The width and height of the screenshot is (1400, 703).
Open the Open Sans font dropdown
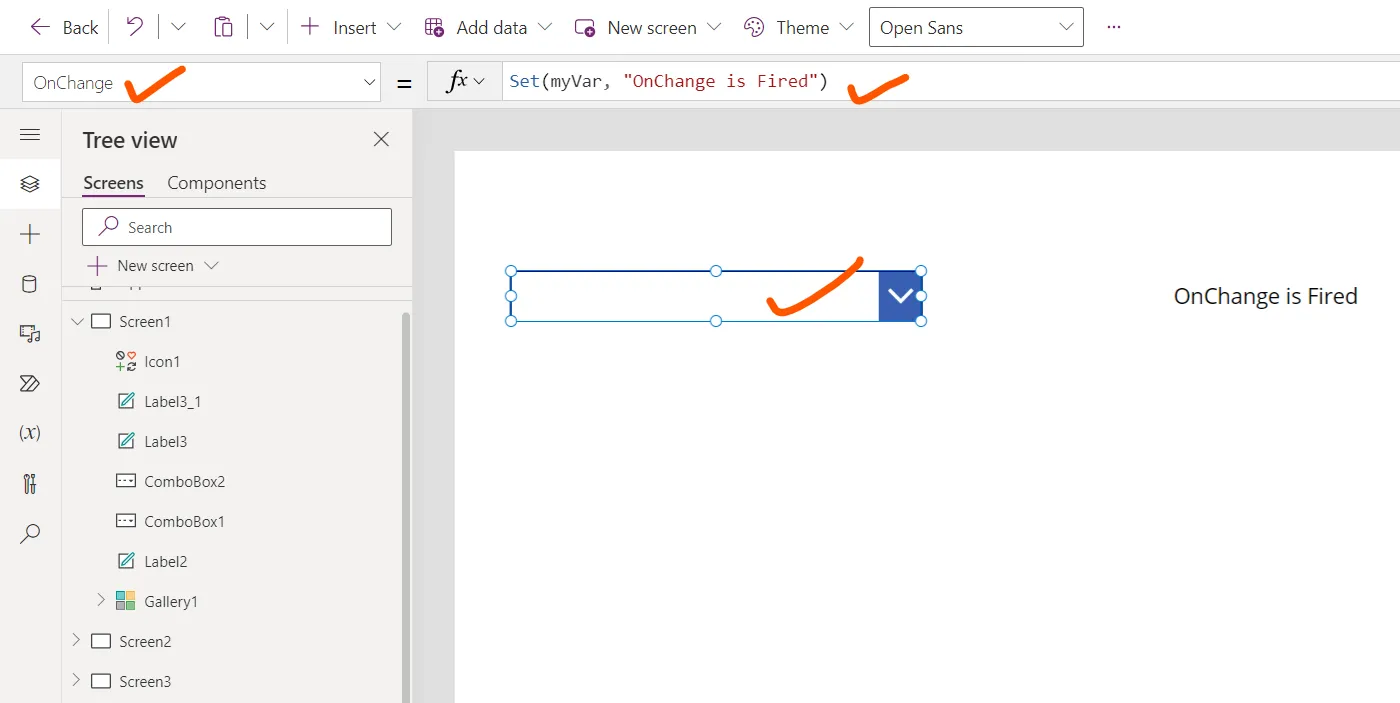[975, 27]
